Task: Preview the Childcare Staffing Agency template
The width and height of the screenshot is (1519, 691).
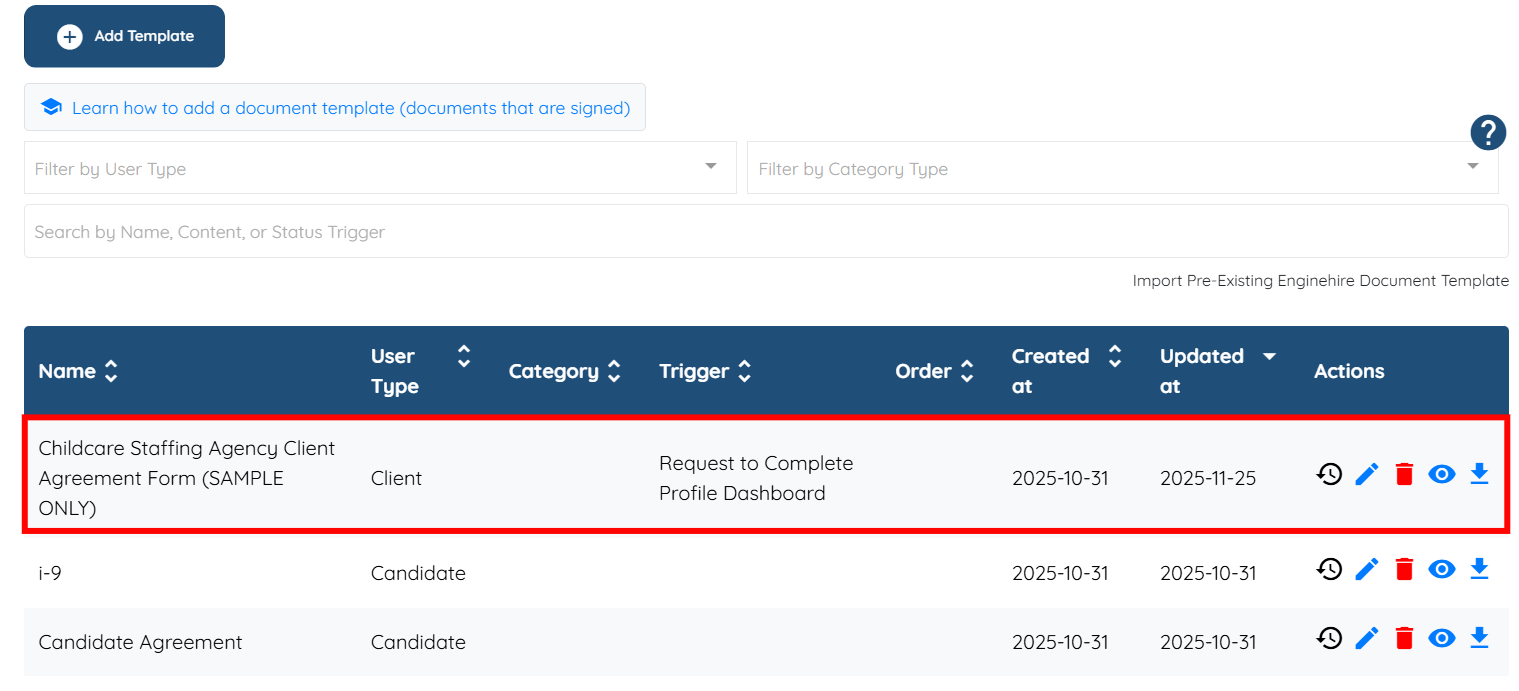Action: click(x=1441, y=474)
